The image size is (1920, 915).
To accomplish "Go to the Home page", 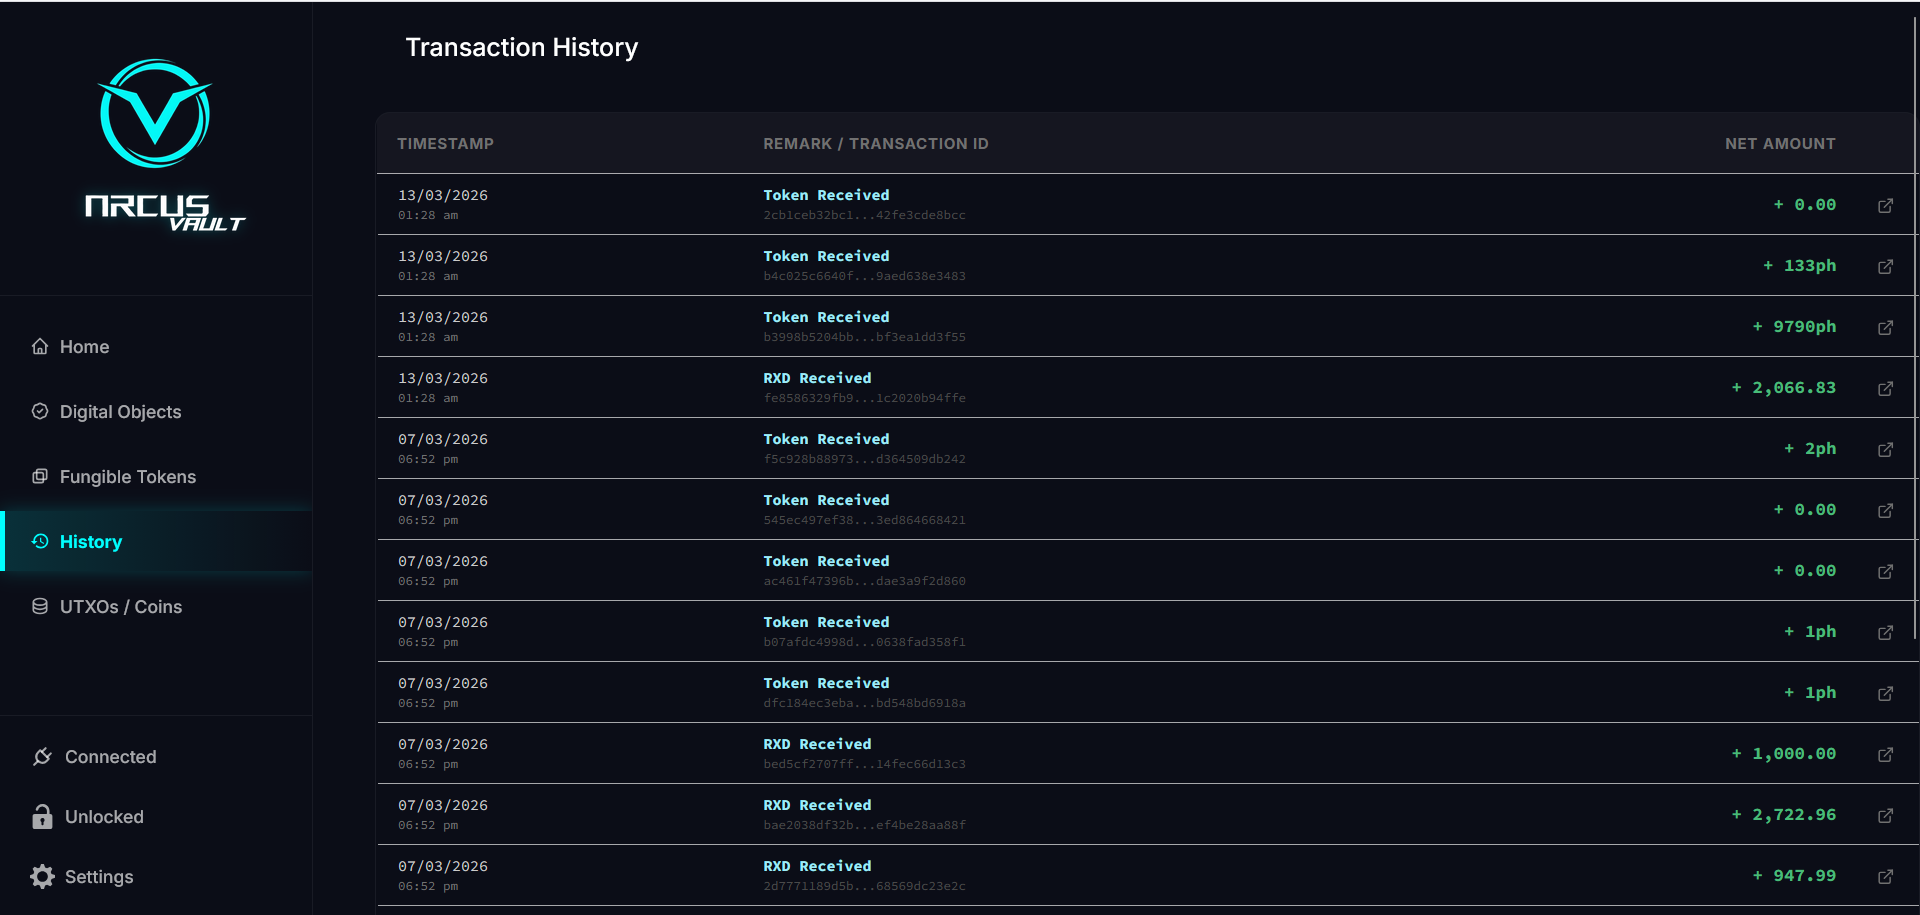I will pyautogui.click(x=84, y=347).
